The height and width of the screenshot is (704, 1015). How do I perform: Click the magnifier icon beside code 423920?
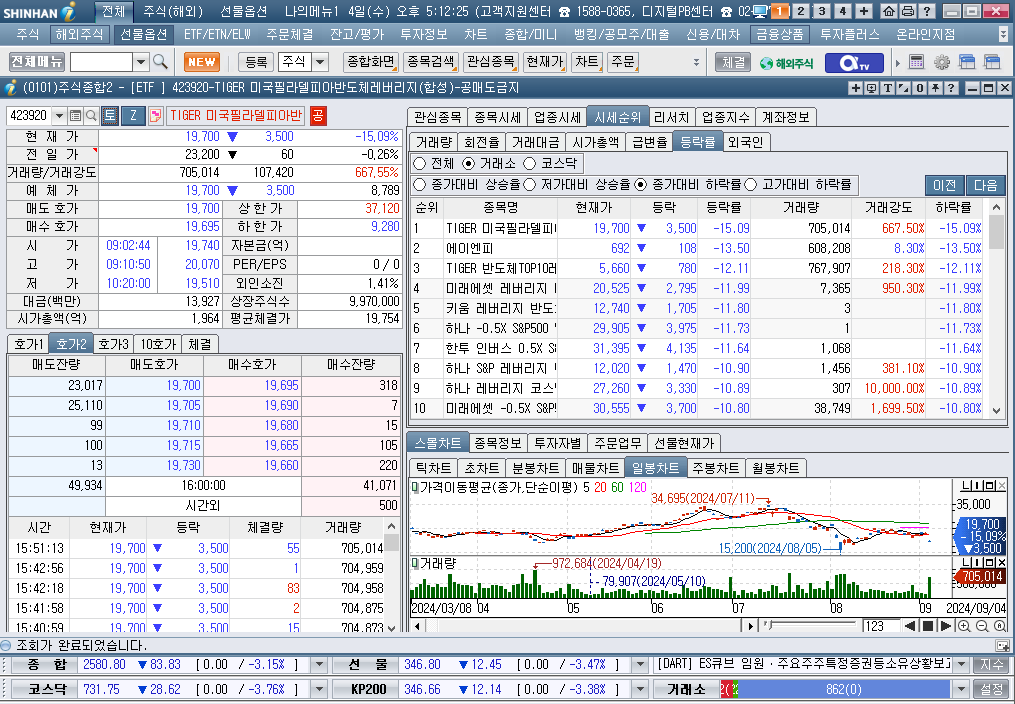[x=91, y=116]
